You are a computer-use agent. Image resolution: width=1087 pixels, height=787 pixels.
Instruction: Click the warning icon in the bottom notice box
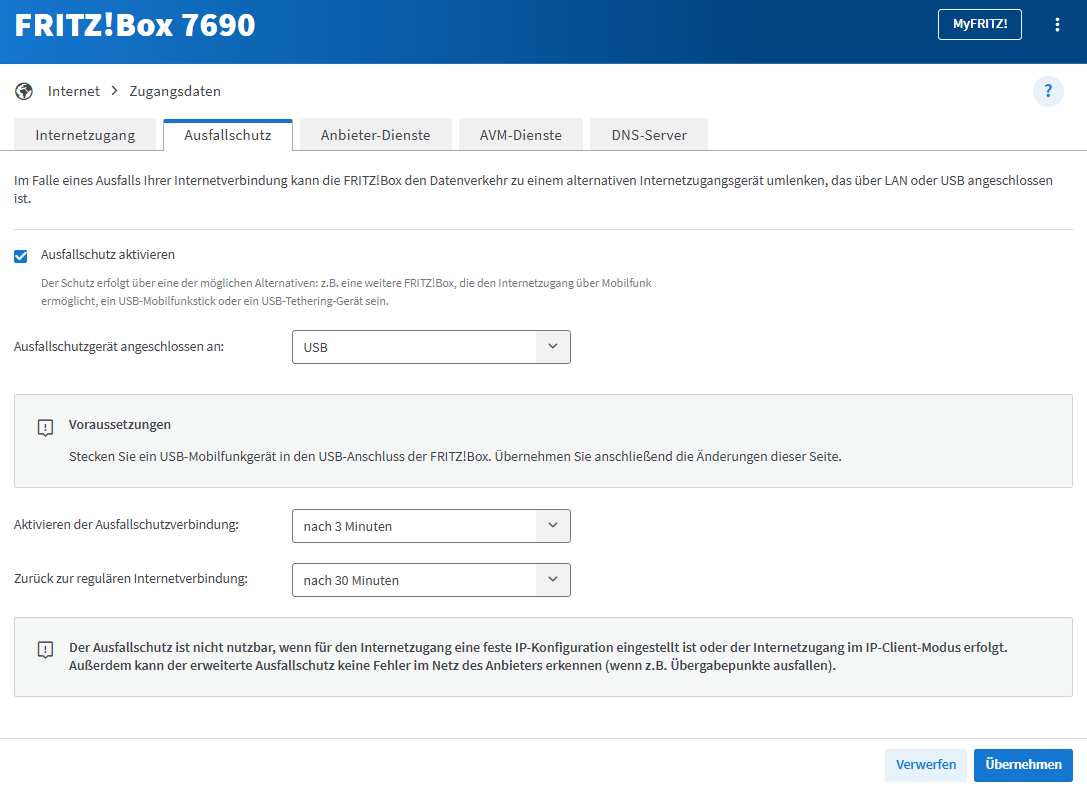pyautogui.click(x=45, y=650)
